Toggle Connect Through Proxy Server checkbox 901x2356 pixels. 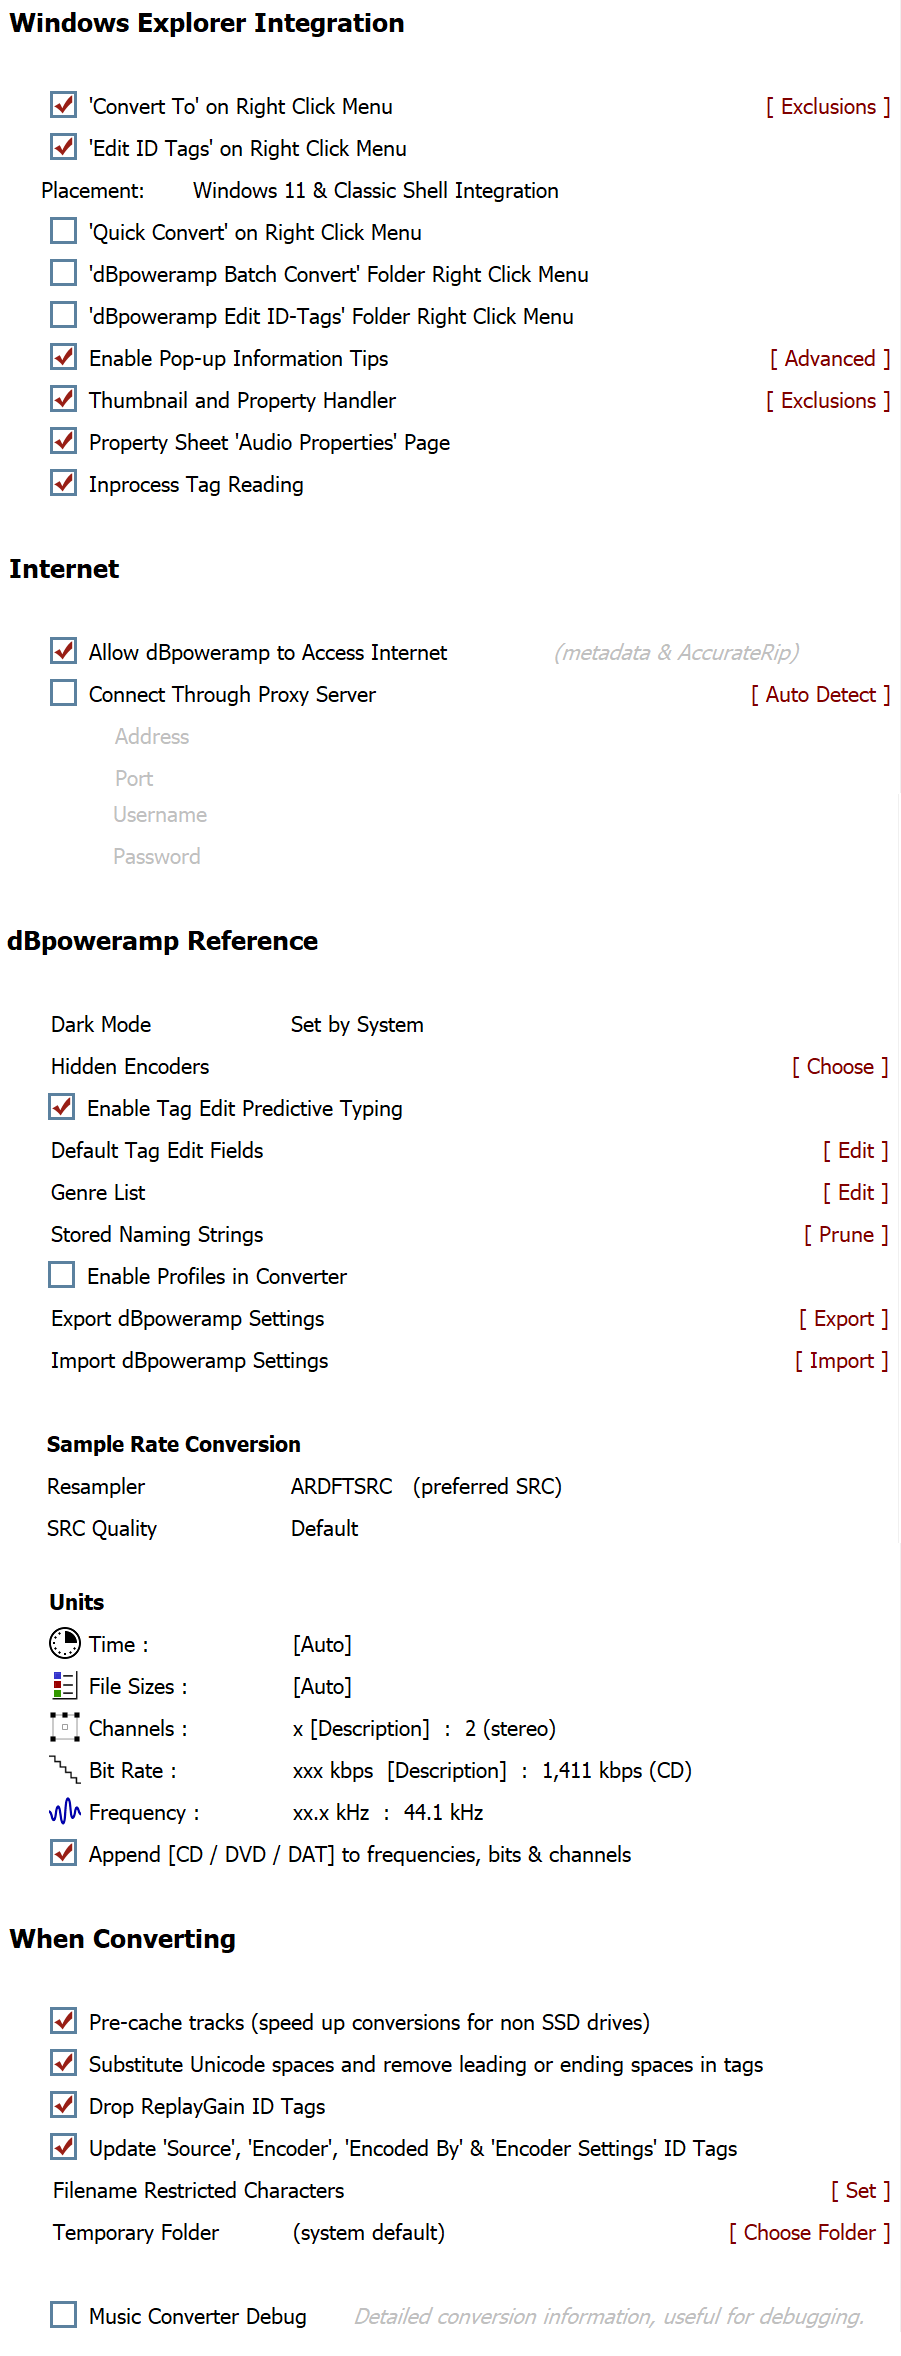(x=64, y=693)
